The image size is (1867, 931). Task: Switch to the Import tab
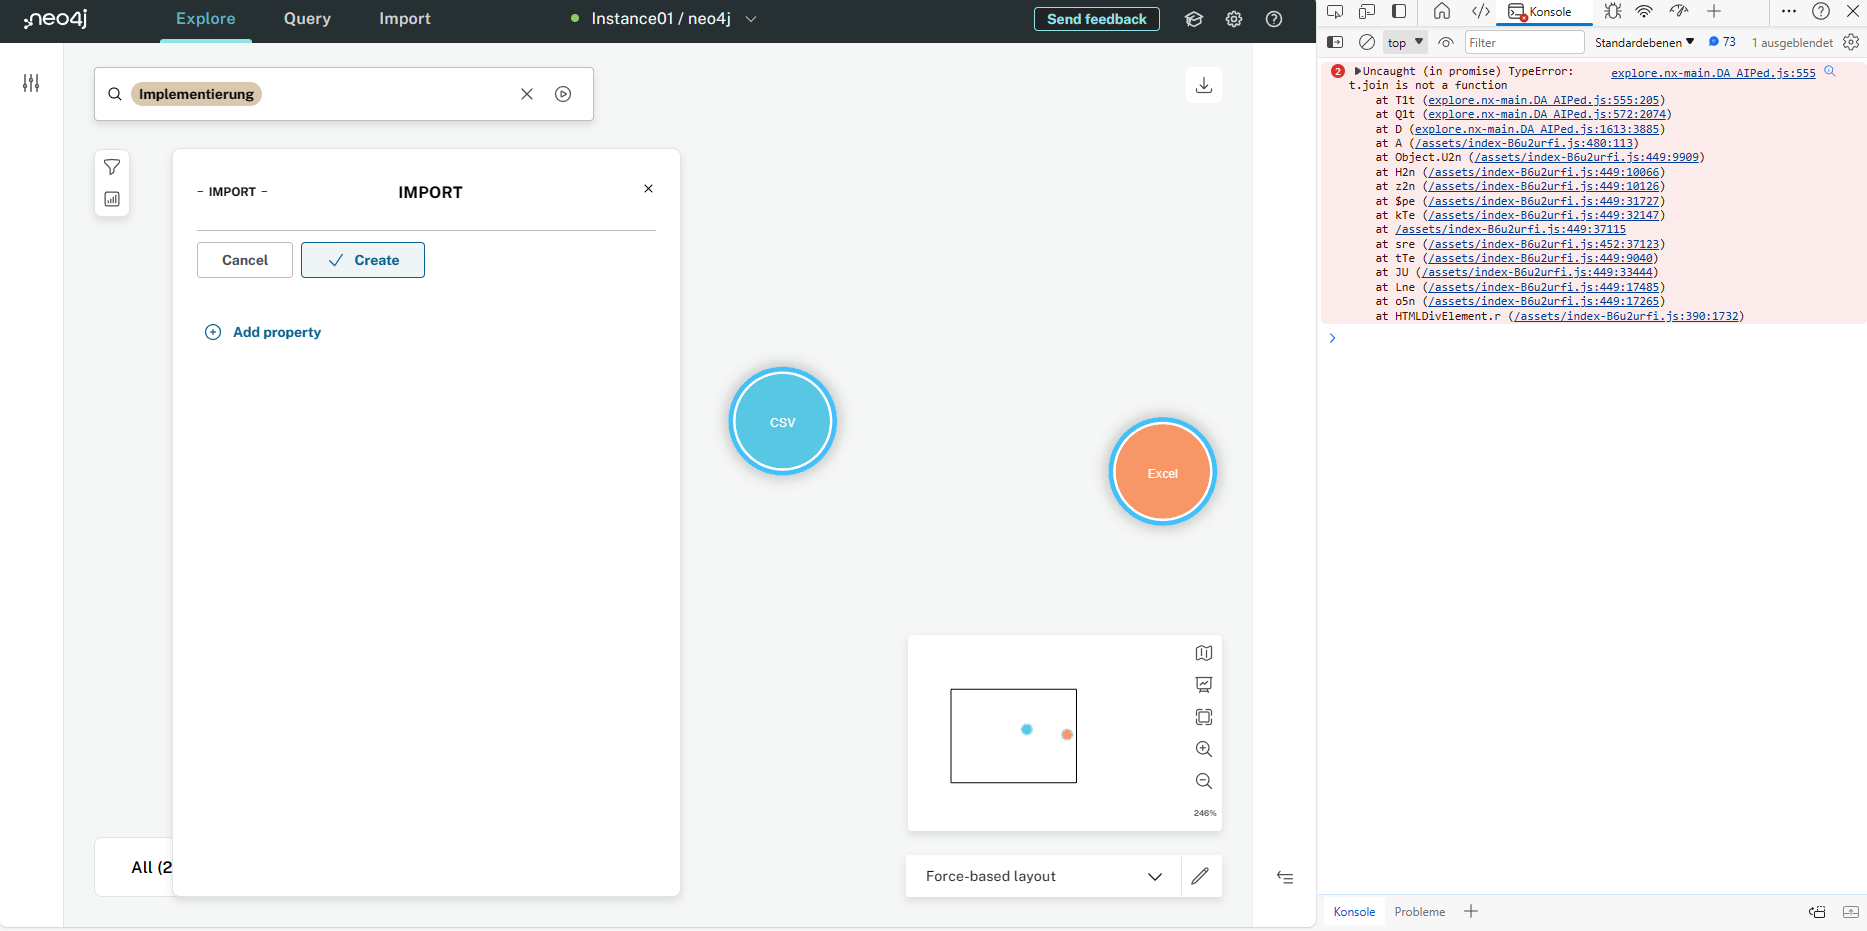coord(404,19)
